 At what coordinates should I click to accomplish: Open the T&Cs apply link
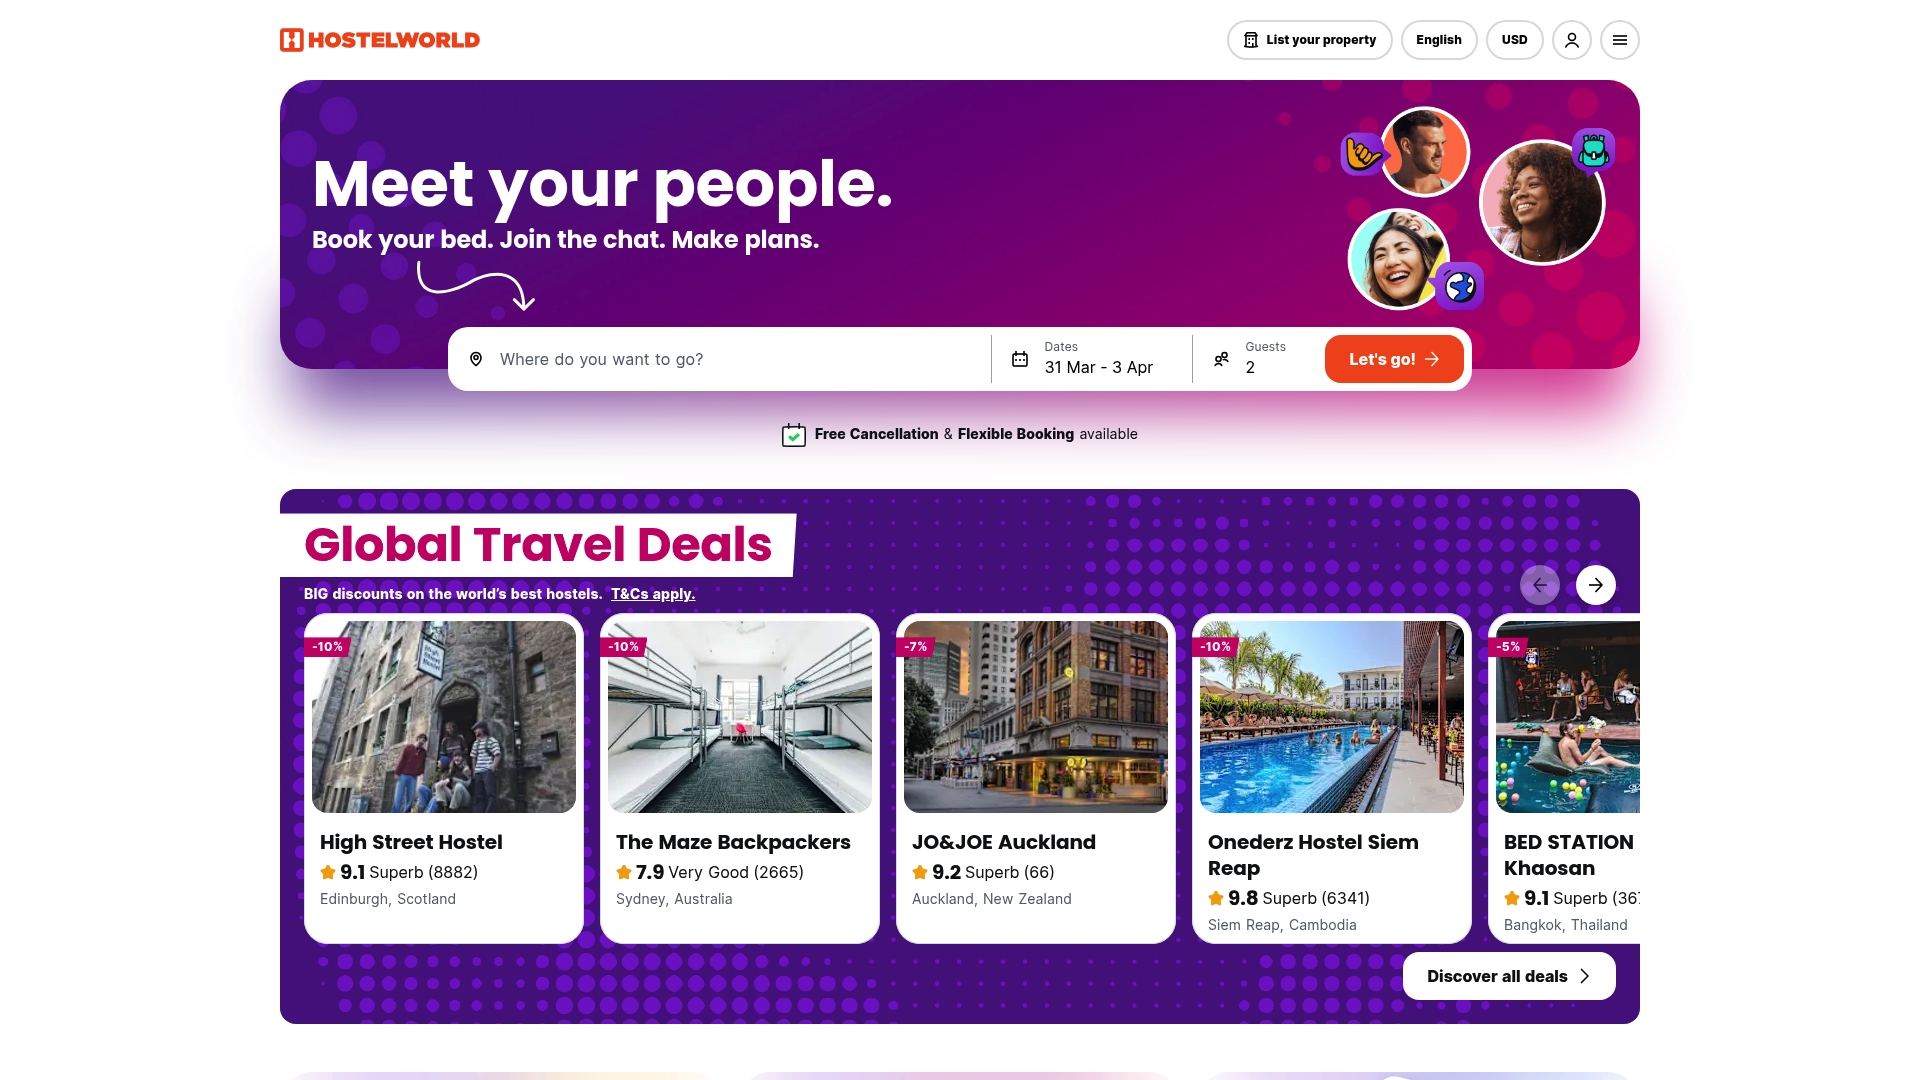(652, 593)
